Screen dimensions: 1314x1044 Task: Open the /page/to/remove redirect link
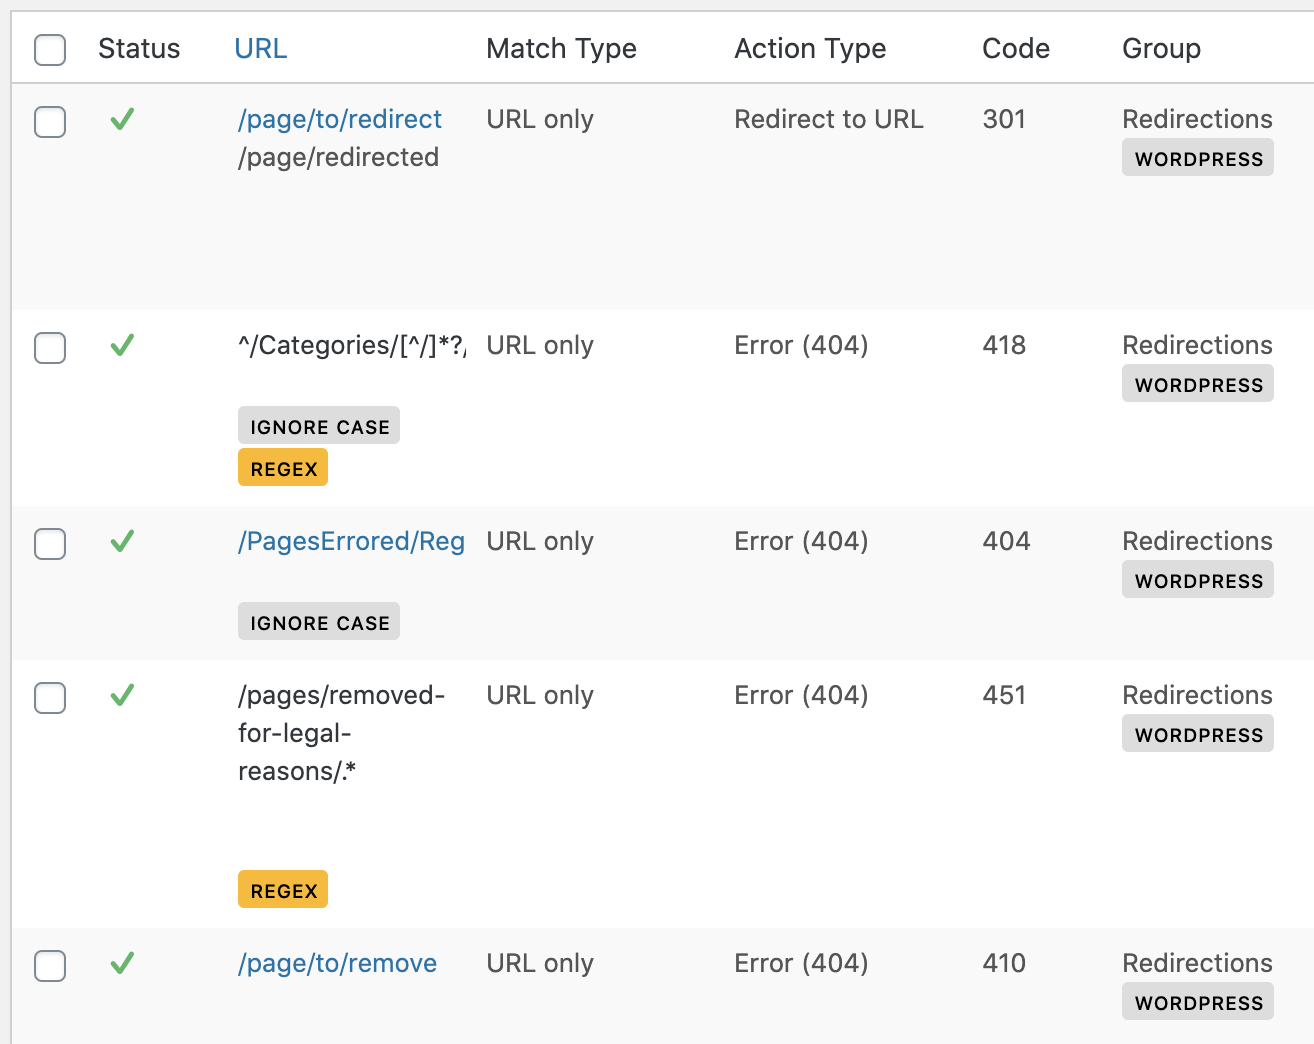coord(337,963)
